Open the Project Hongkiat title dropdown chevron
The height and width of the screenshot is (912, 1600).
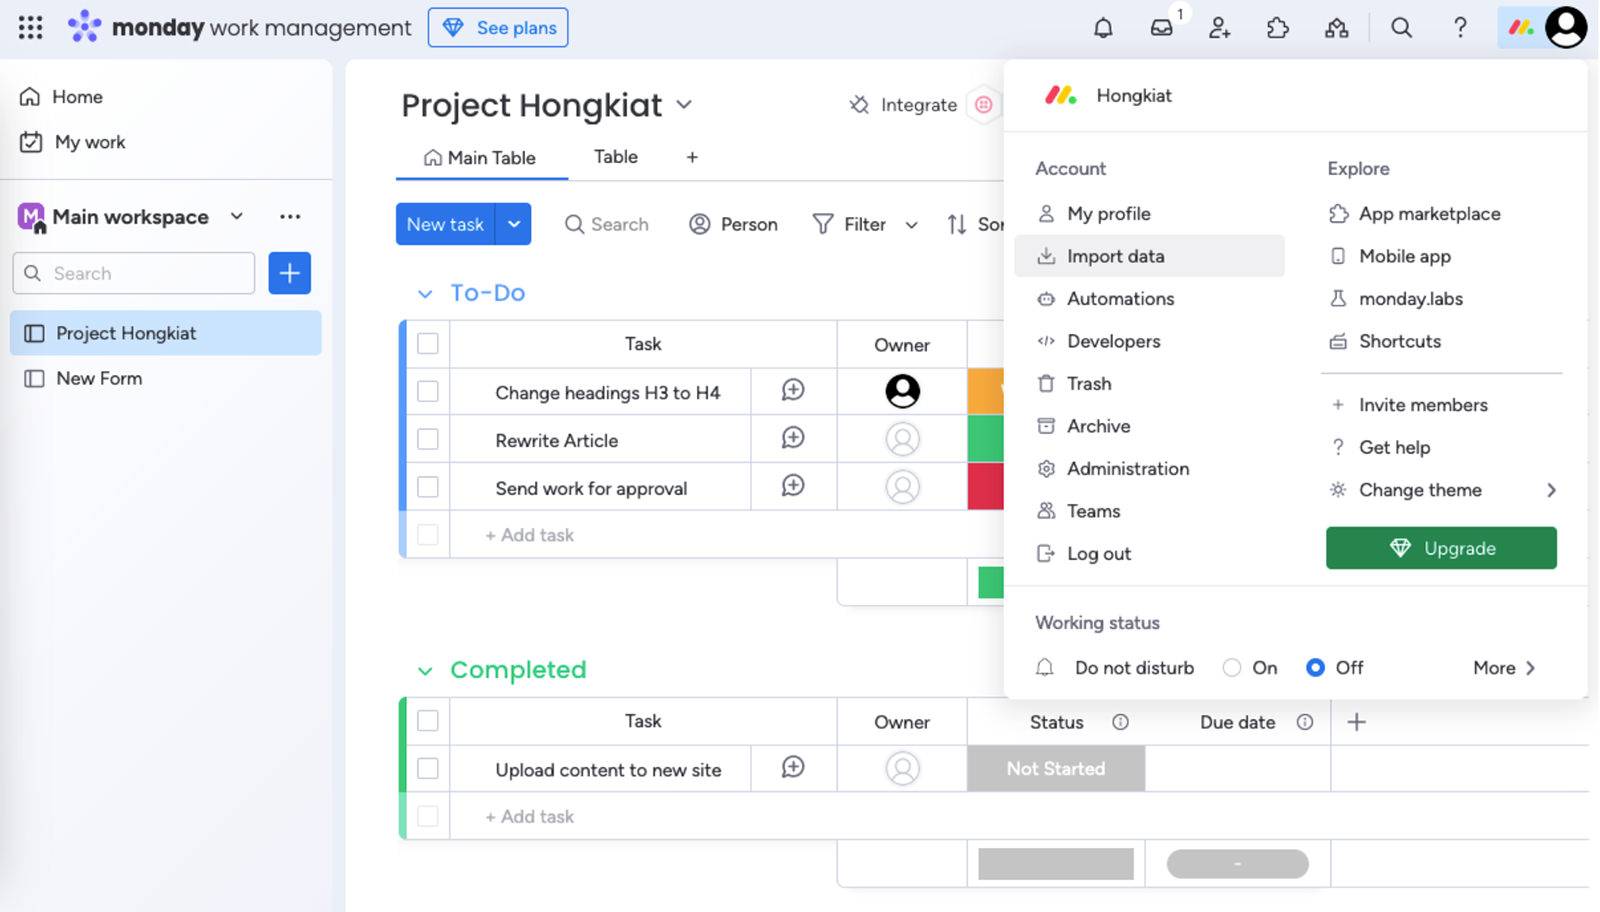pos(684,104)
